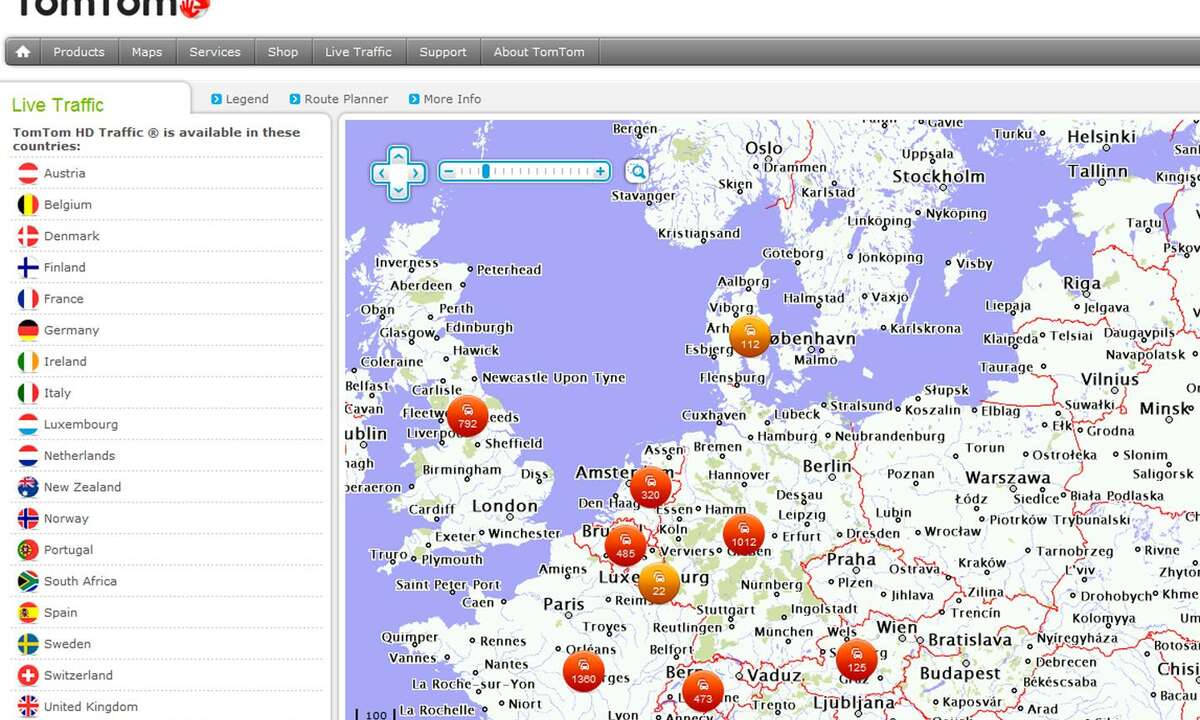The height and width of the screenshot is (720, 1200).
Task: Open the Products menu
Action: [79, 52]
